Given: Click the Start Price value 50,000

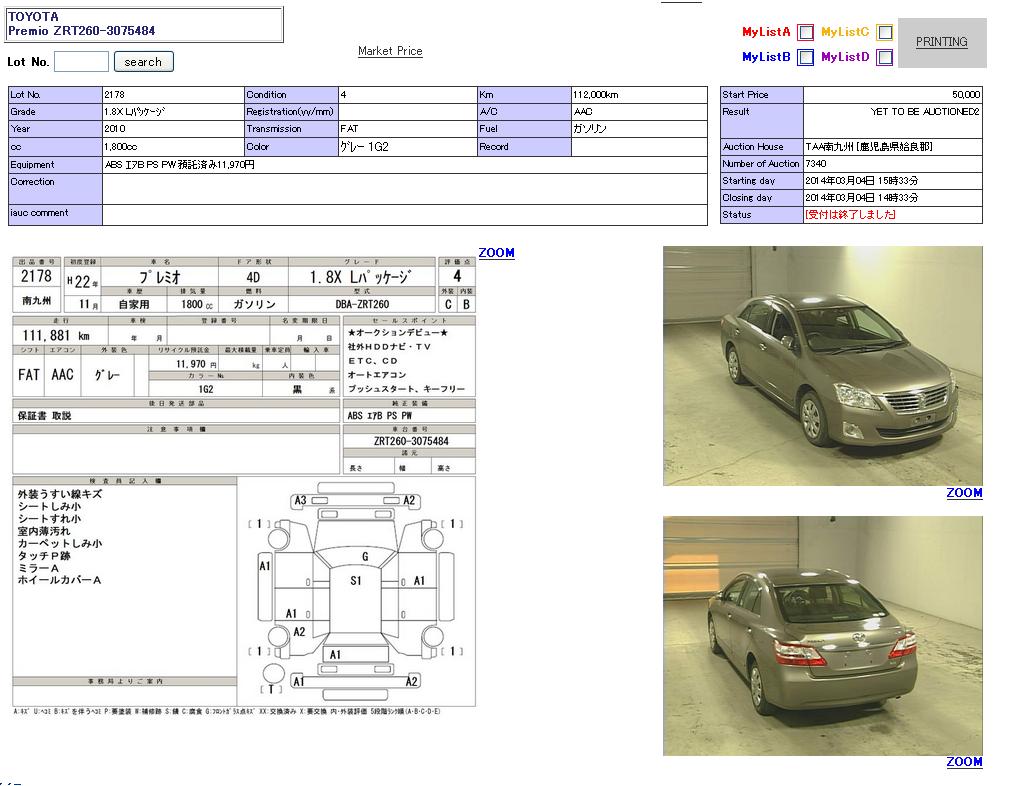Looking at the screenshot, I should click(965, 95).
